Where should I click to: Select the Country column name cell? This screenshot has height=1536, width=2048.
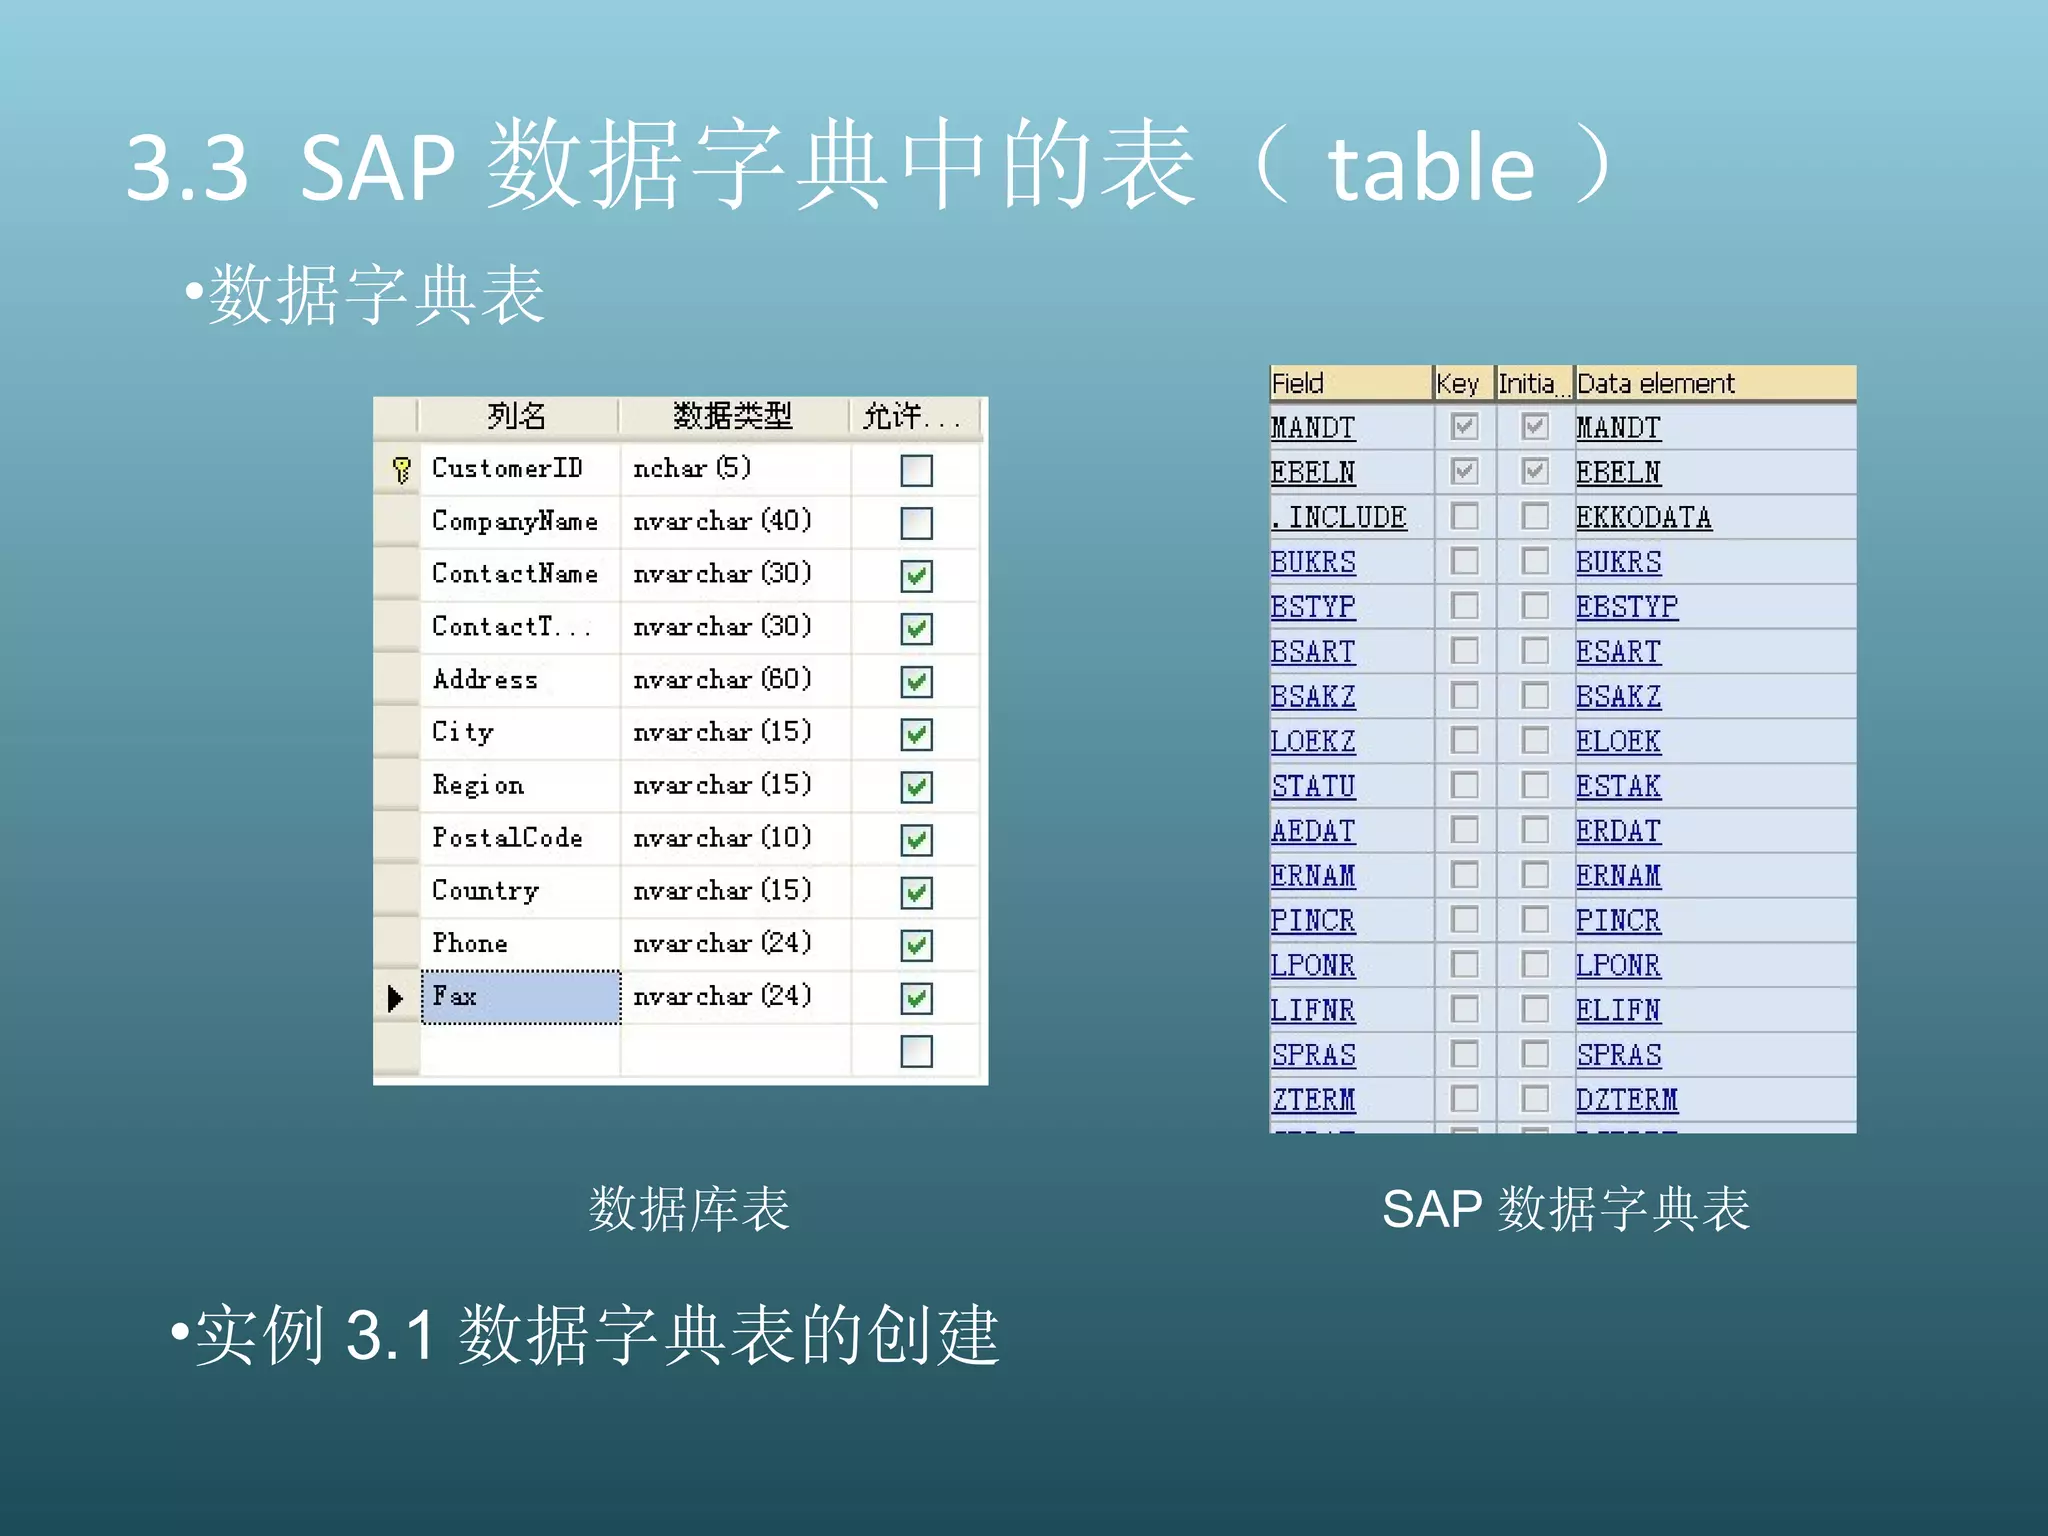point(520,891)
